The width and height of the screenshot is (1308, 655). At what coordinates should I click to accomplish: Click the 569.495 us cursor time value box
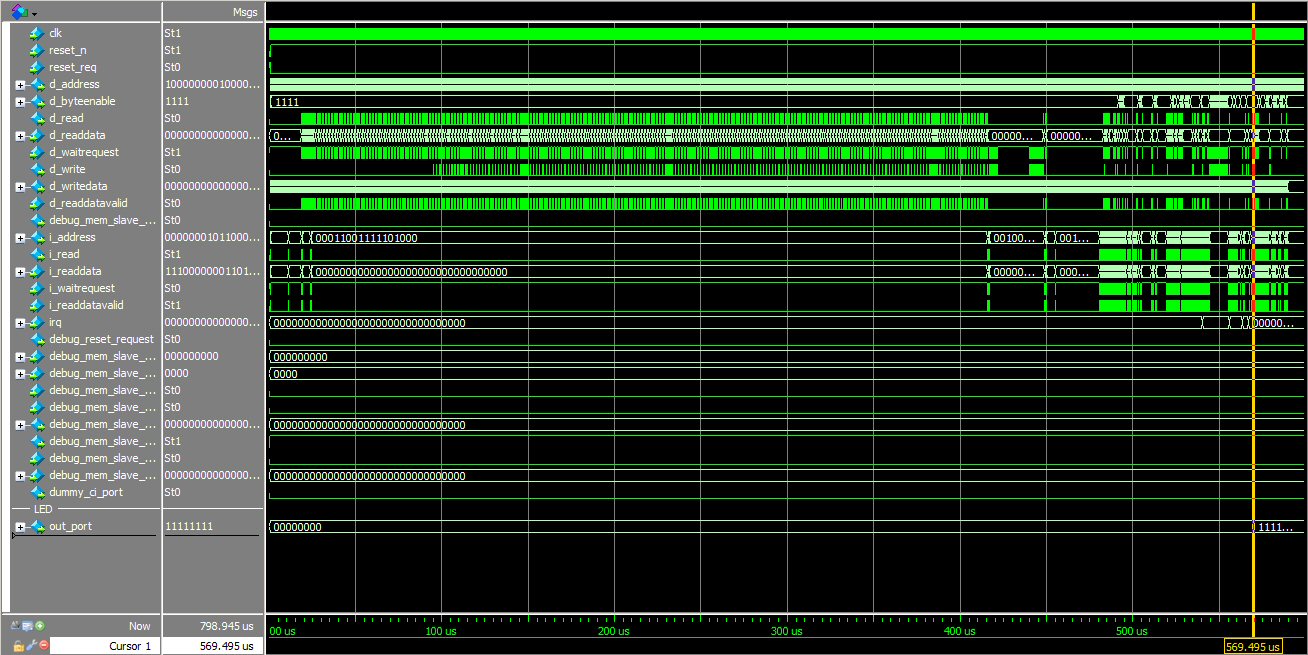point(1252,646)
